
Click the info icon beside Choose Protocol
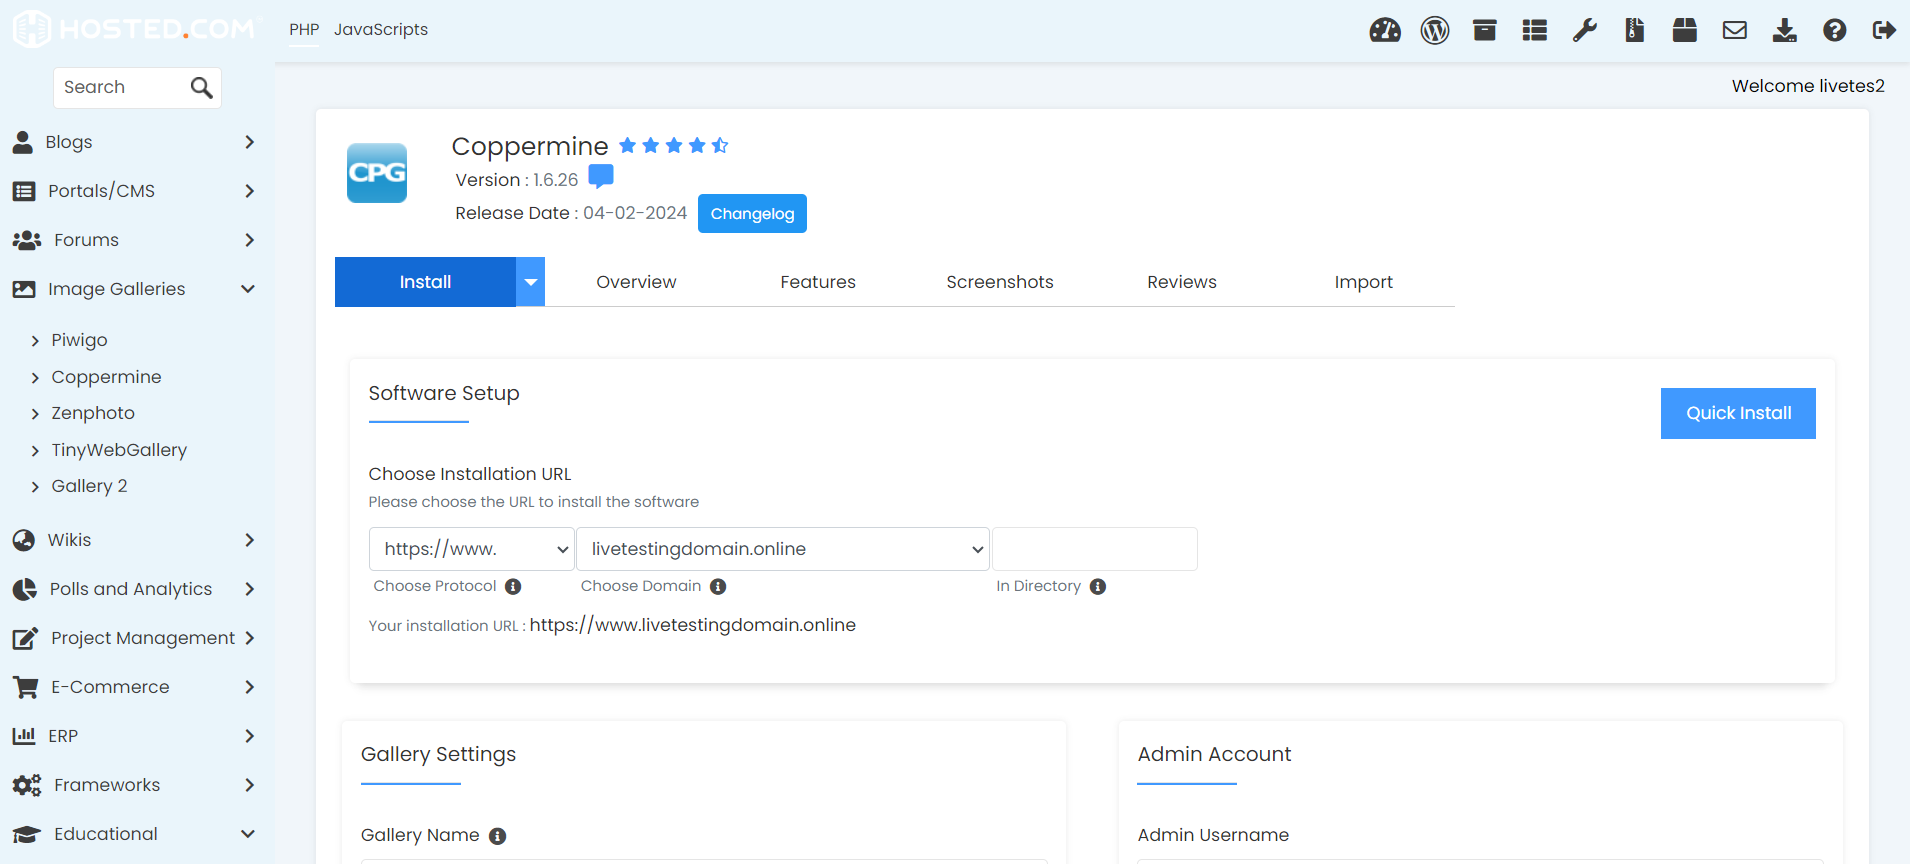click(x=513, y=587)
